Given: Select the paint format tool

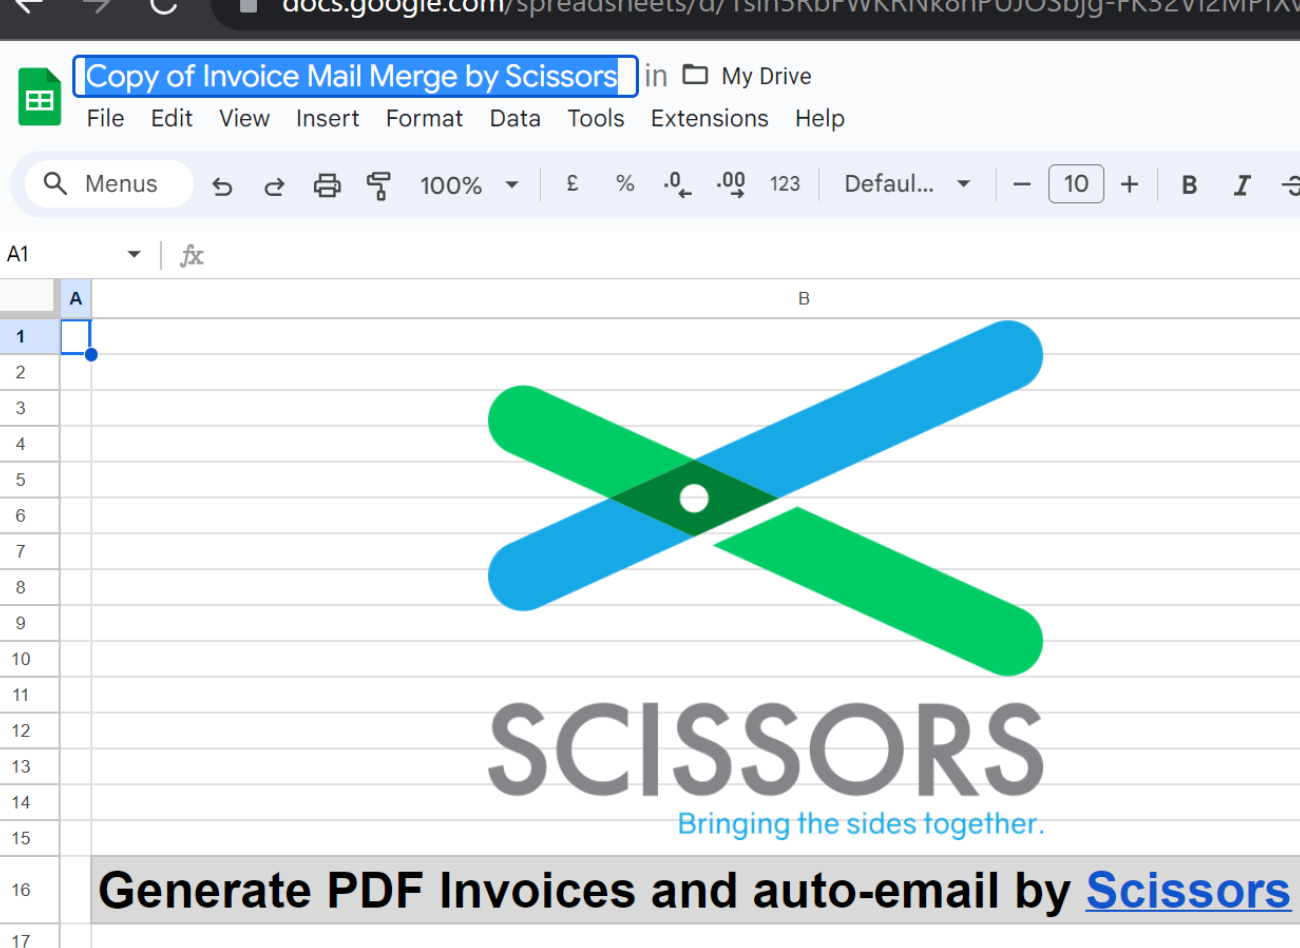Looking at the screenshot, I should coord(379,186).
